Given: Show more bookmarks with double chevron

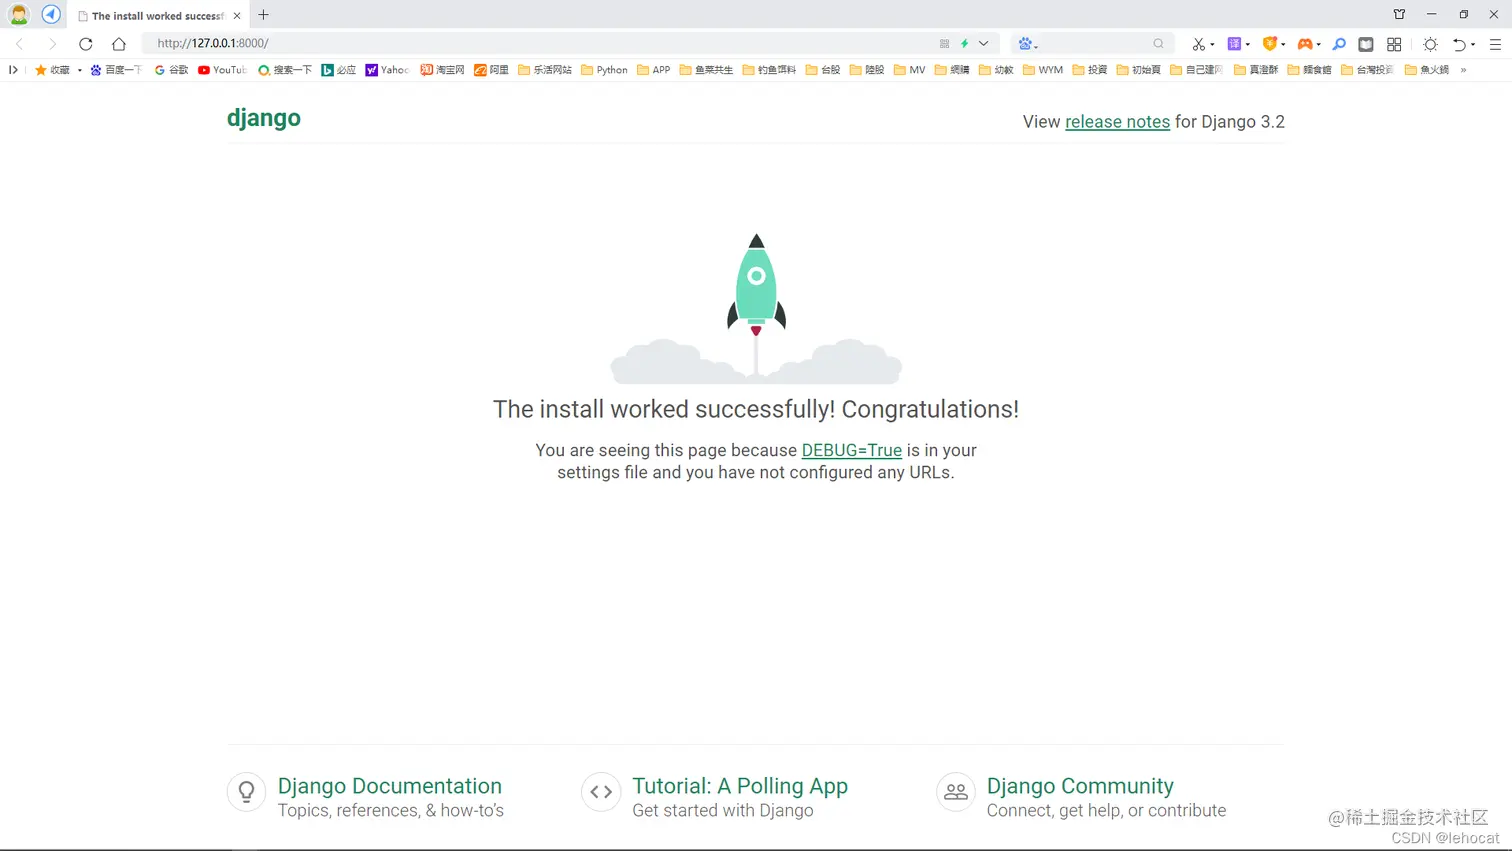Looking at the screenshot, I should [1463, 70].
